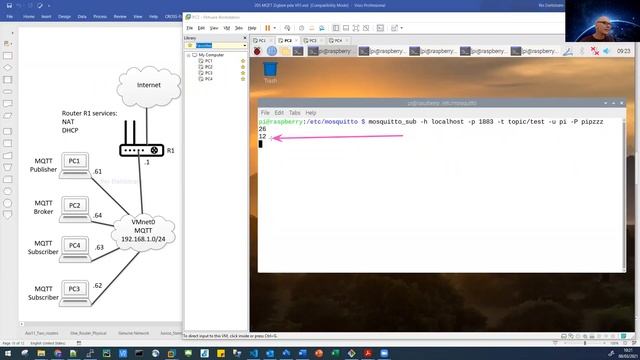
Task: Click the take snapshot clock icon
Action: (x=301, y=28)
